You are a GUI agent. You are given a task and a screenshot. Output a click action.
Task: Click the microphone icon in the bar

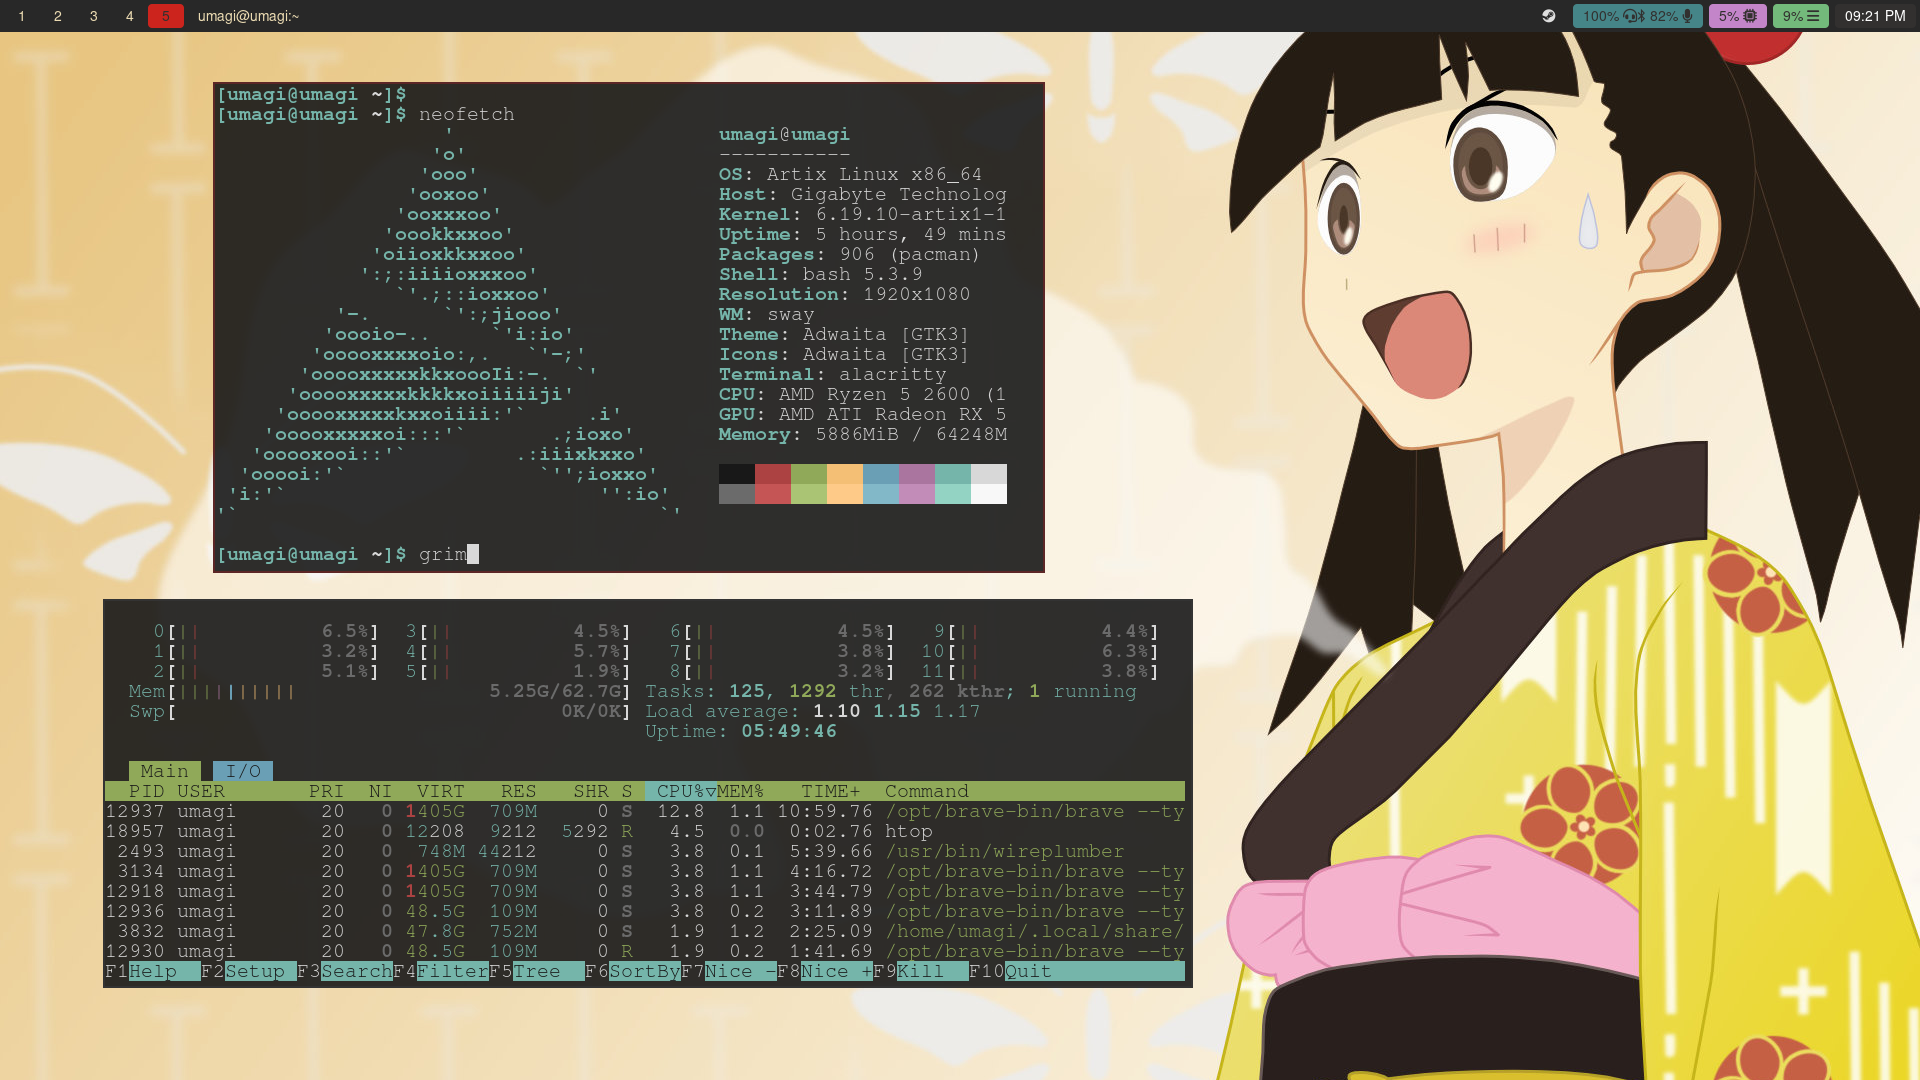pyautogui.click(x=1688, y=16)
